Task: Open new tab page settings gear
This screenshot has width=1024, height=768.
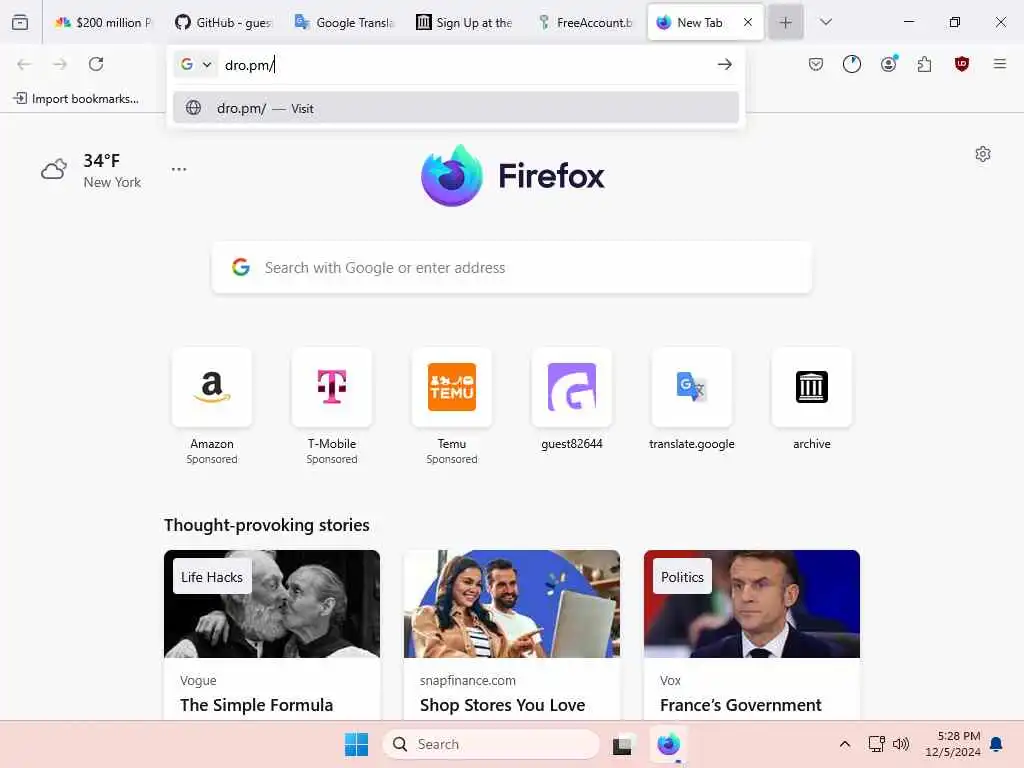Action: click(983, 154)
